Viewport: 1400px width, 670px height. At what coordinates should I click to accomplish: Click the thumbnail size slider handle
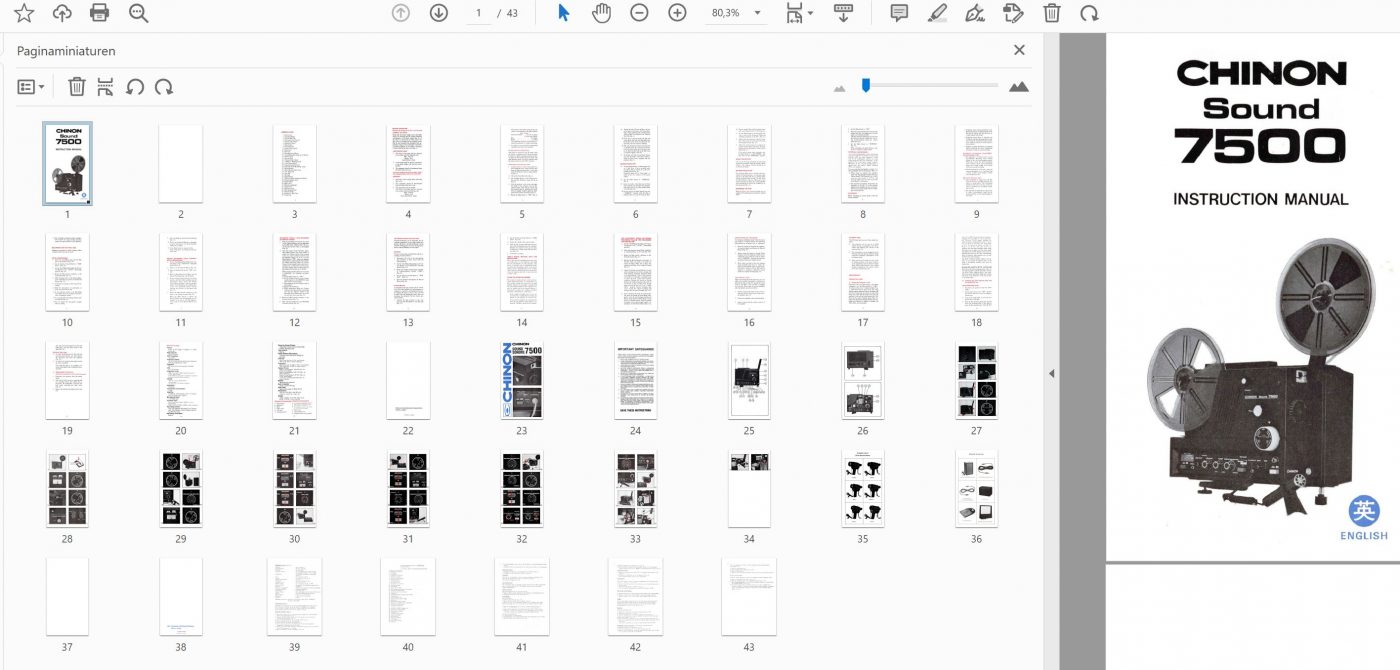pyautogui.click(x=866, y=86)
